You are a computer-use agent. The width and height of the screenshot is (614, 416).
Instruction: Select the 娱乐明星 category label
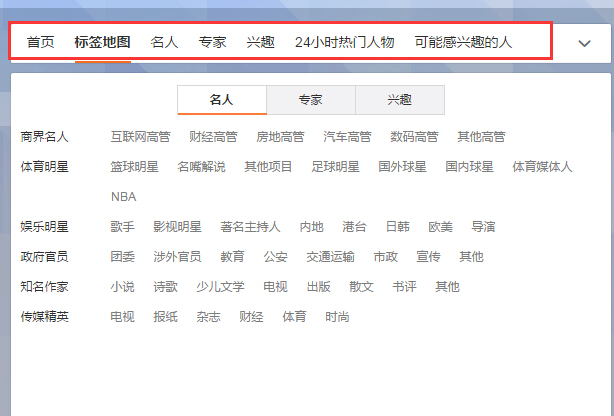(44, 227)
